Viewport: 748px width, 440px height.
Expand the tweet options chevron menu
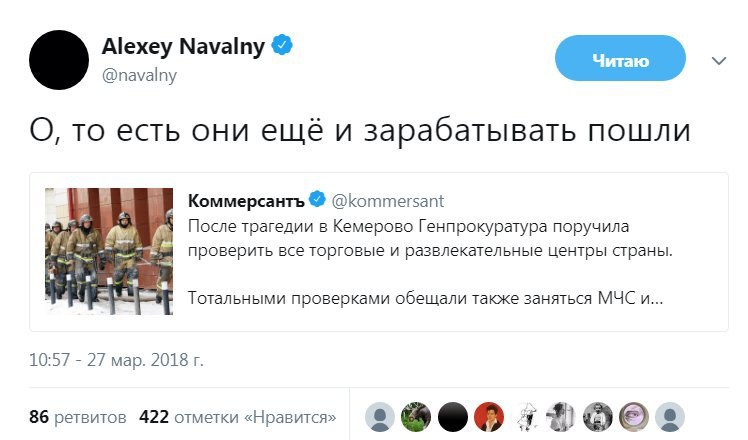point(718,61)
